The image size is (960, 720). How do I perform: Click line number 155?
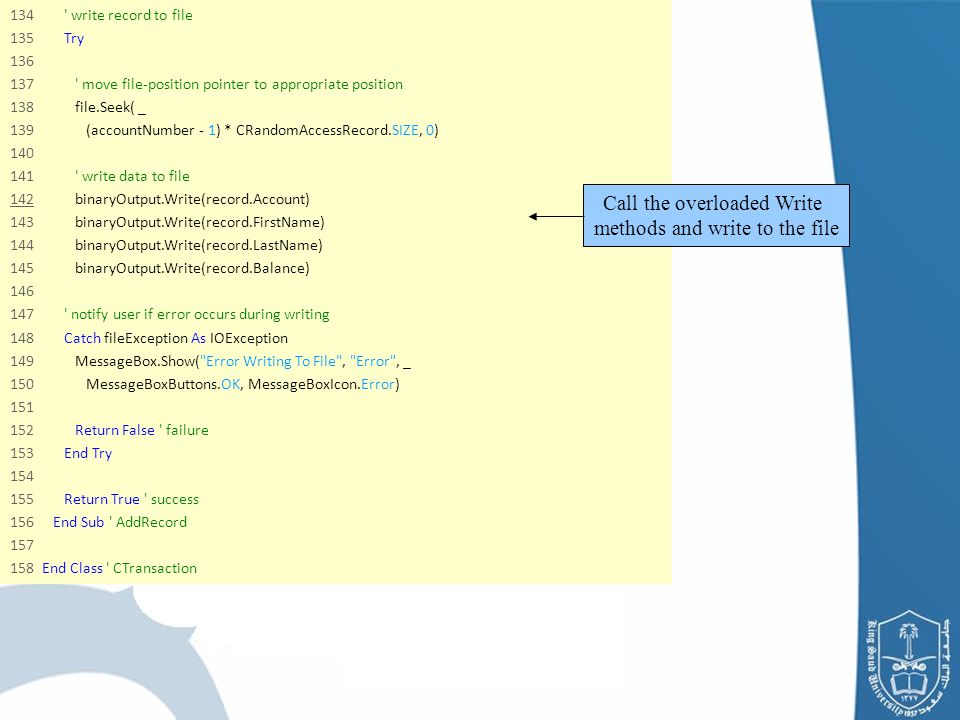coord(22,500)
